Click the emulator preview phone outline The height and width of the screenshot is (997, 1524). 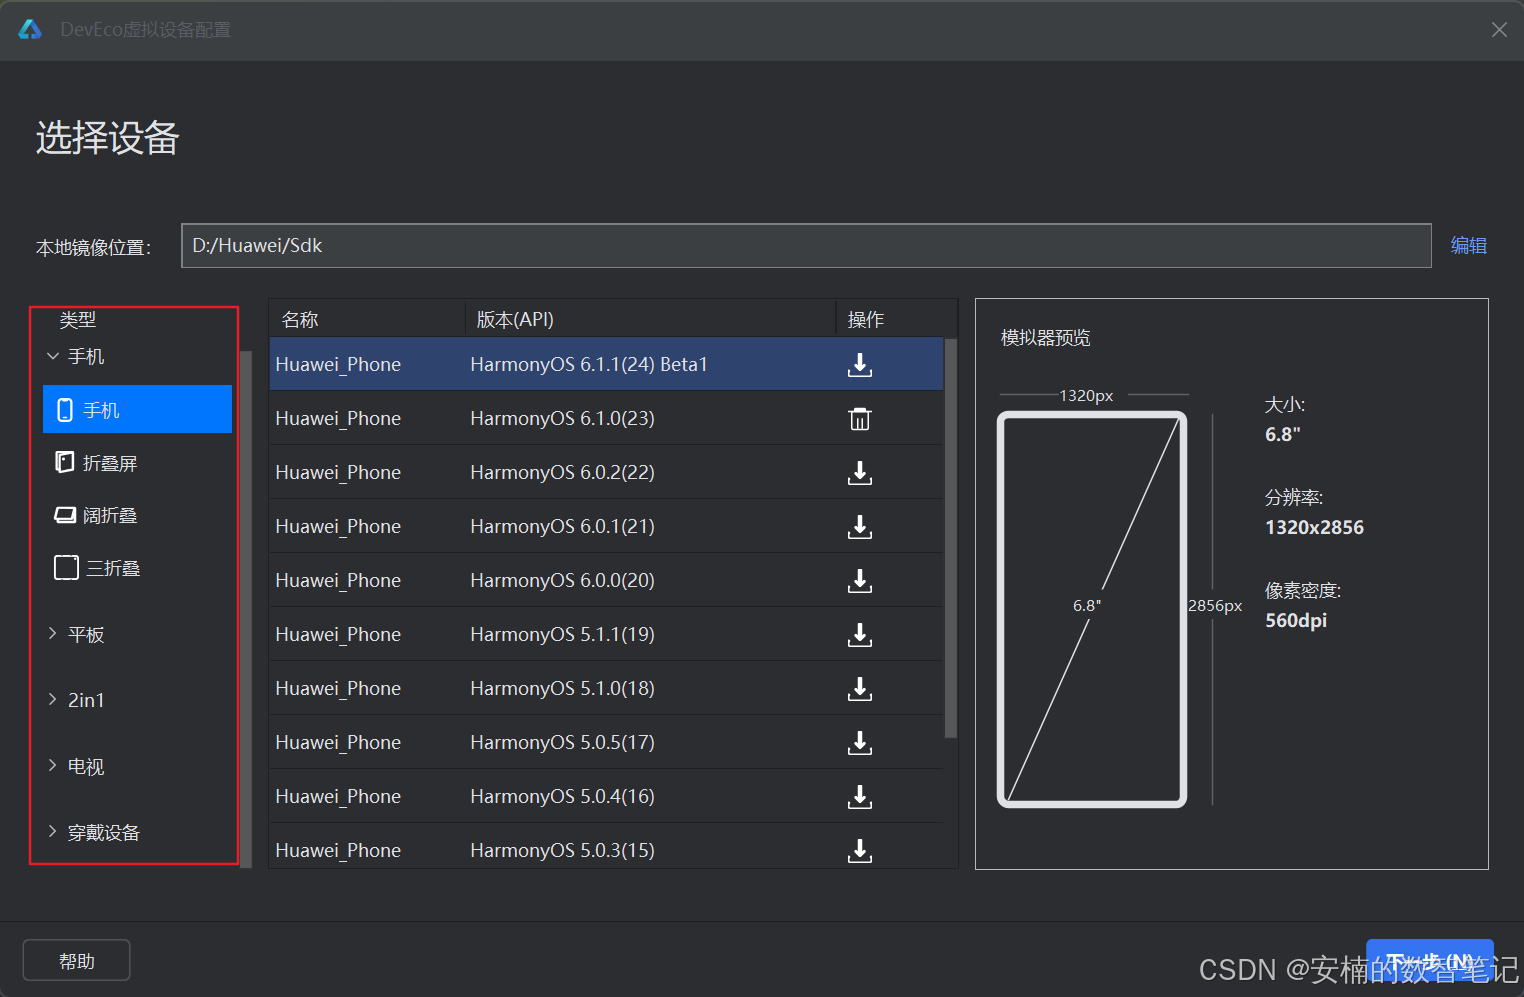click(1092, 609)
